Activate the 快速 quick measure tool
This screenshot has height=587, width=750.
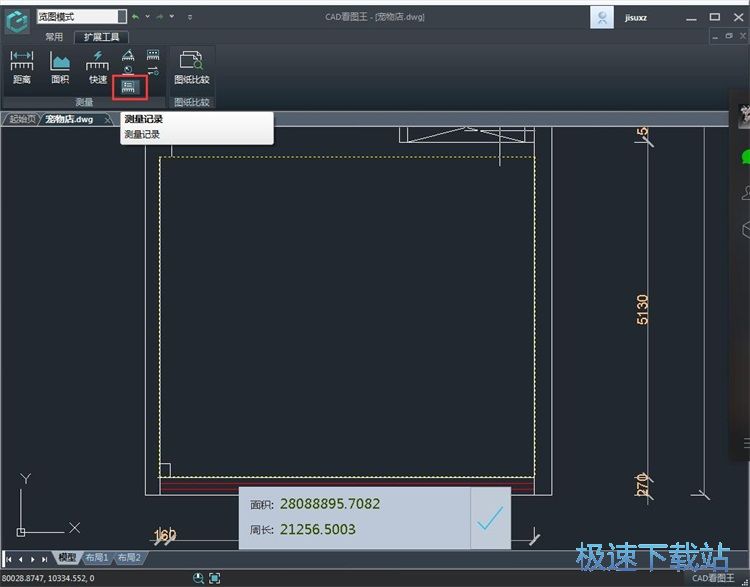pyautogui.click(x=98, y=68)
